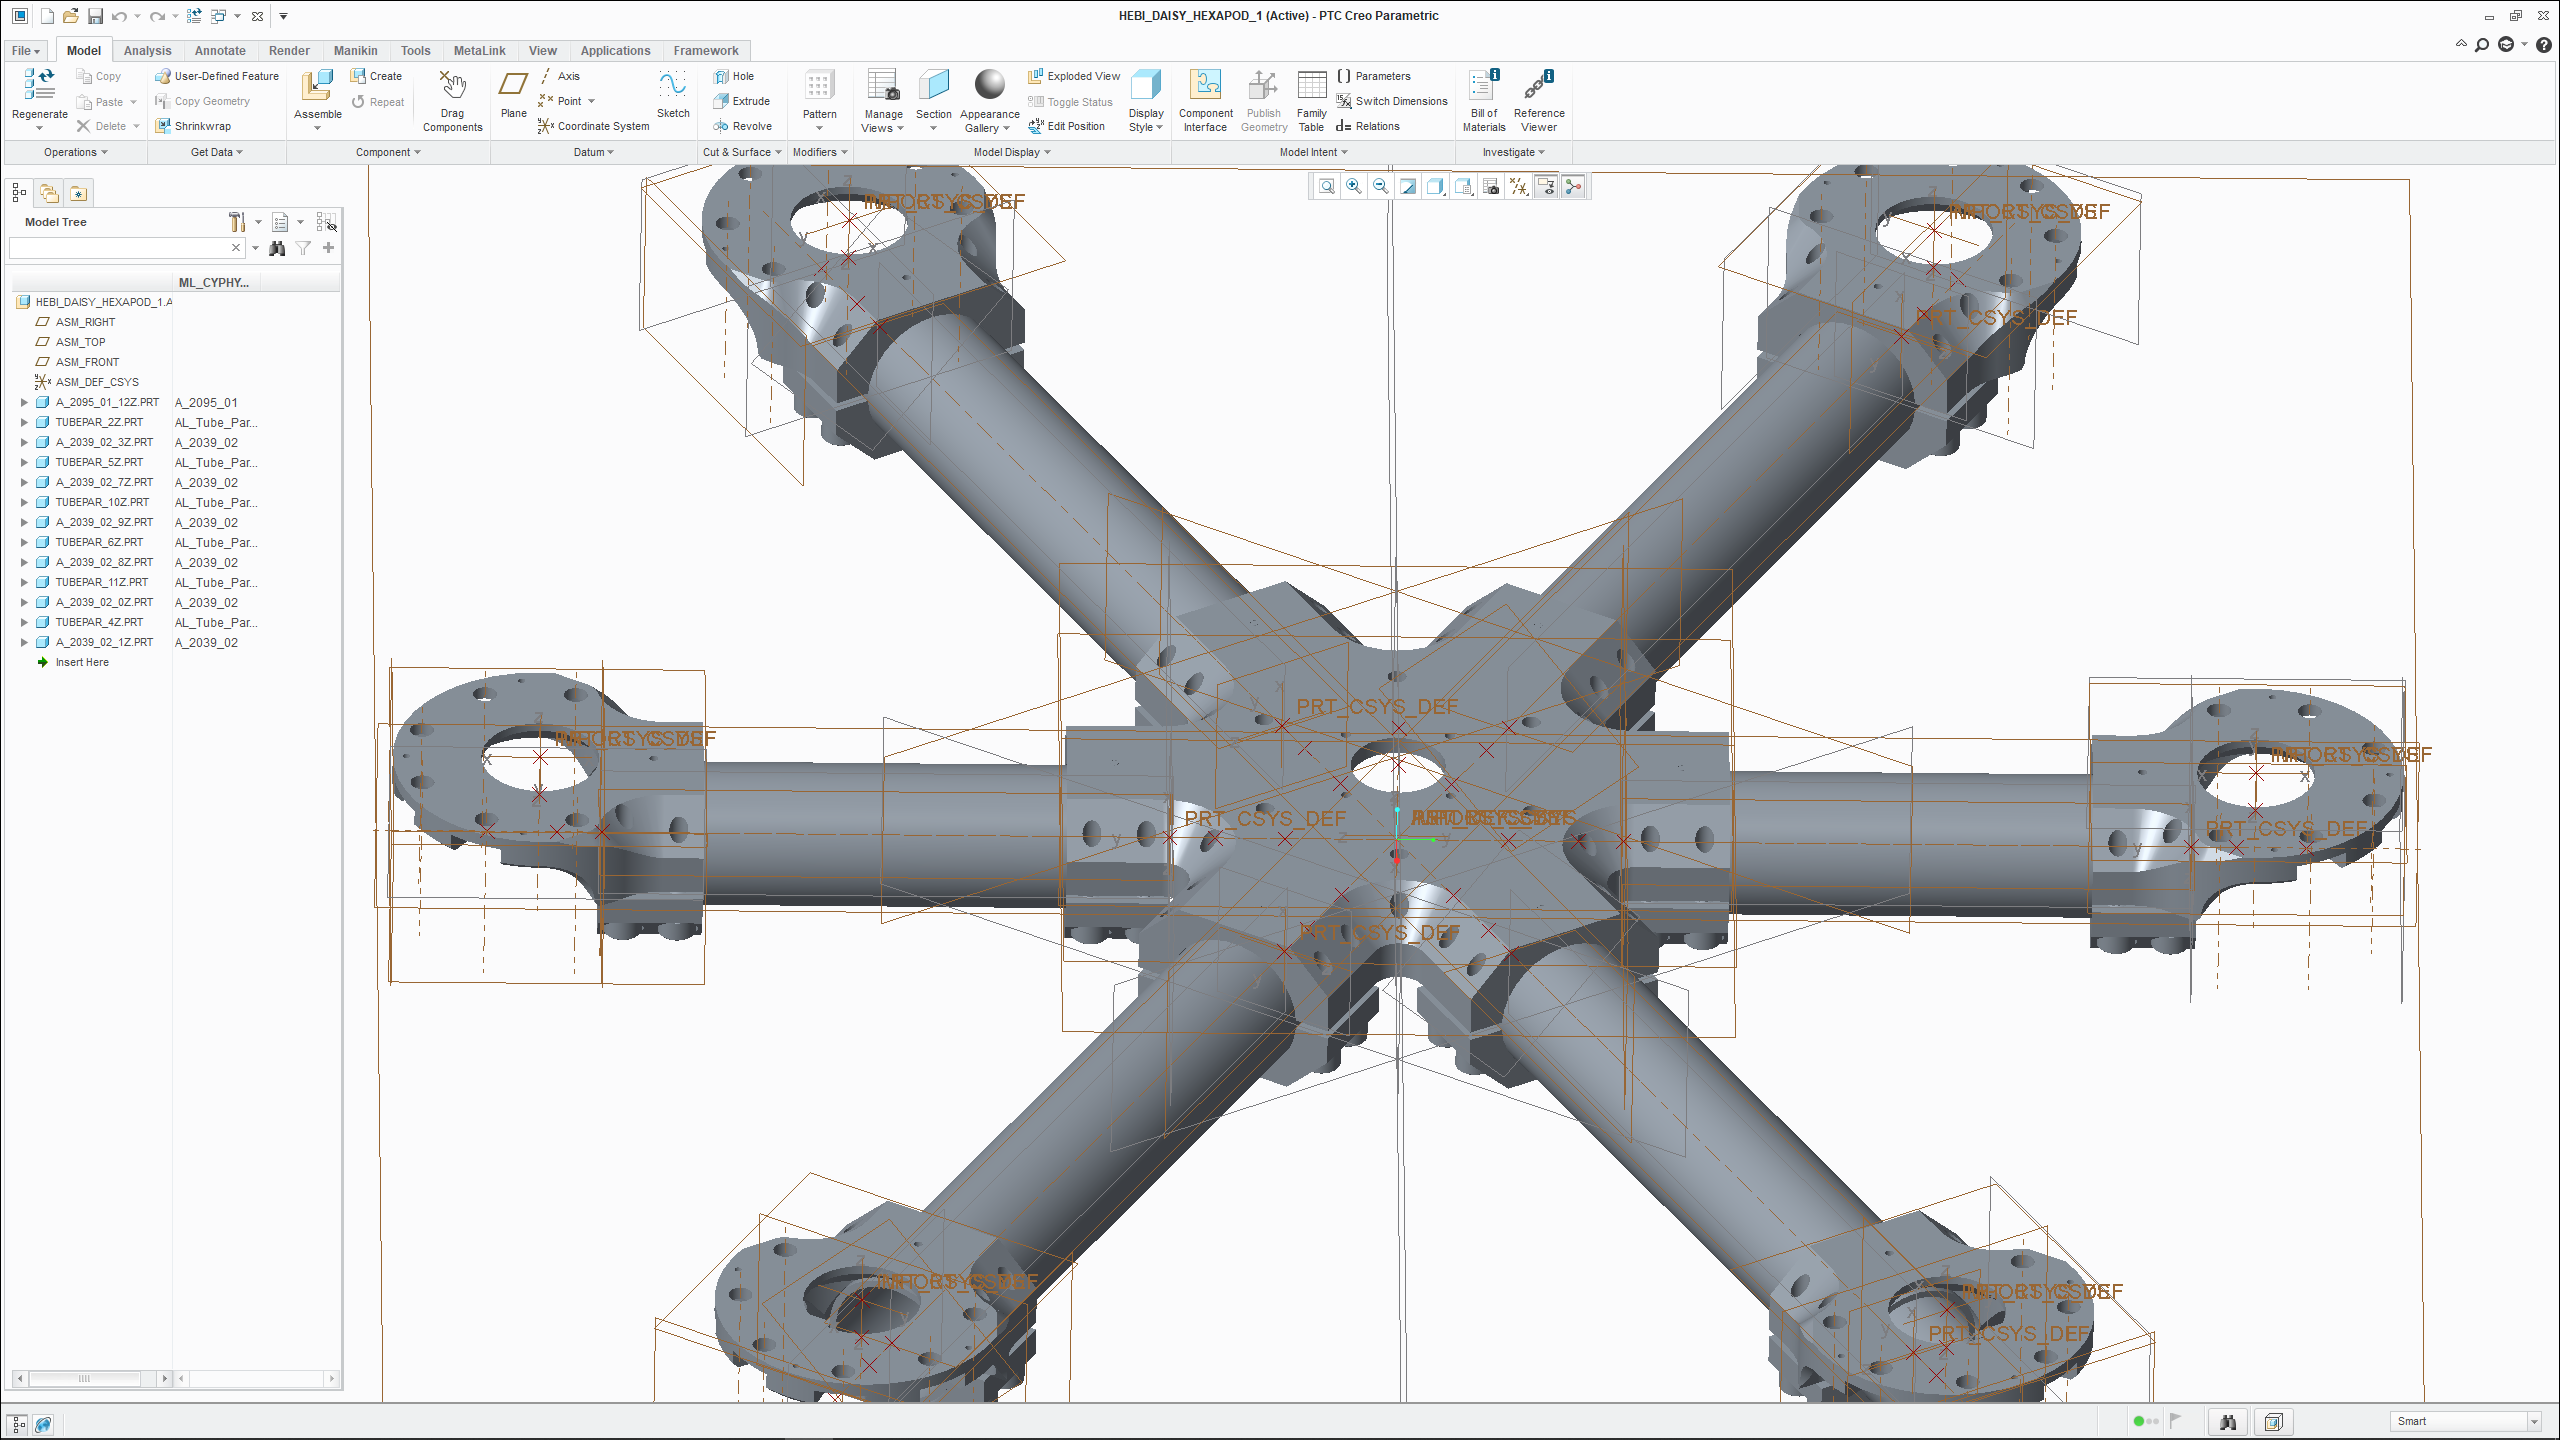2560x1440 pixels.
Task: Launch the Reference Viewer
Action: tap(1538, 88)
